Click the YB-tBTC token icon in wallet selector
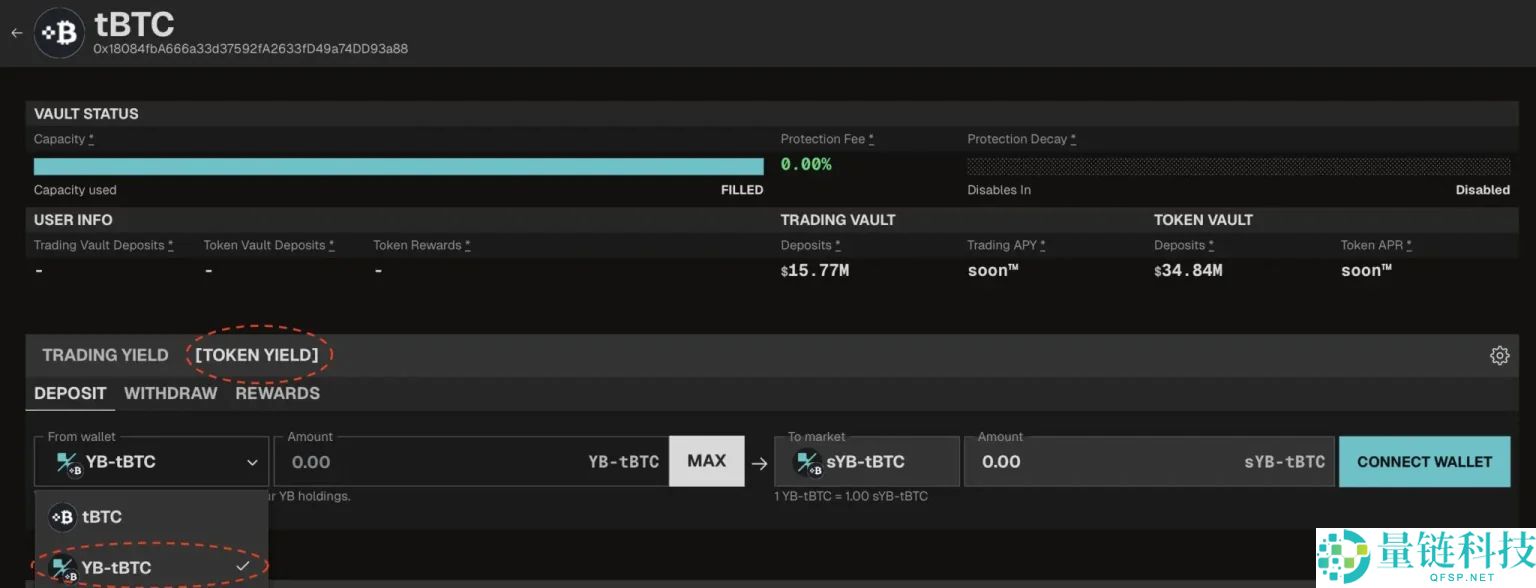1536x588 pixels. [67, 462]
